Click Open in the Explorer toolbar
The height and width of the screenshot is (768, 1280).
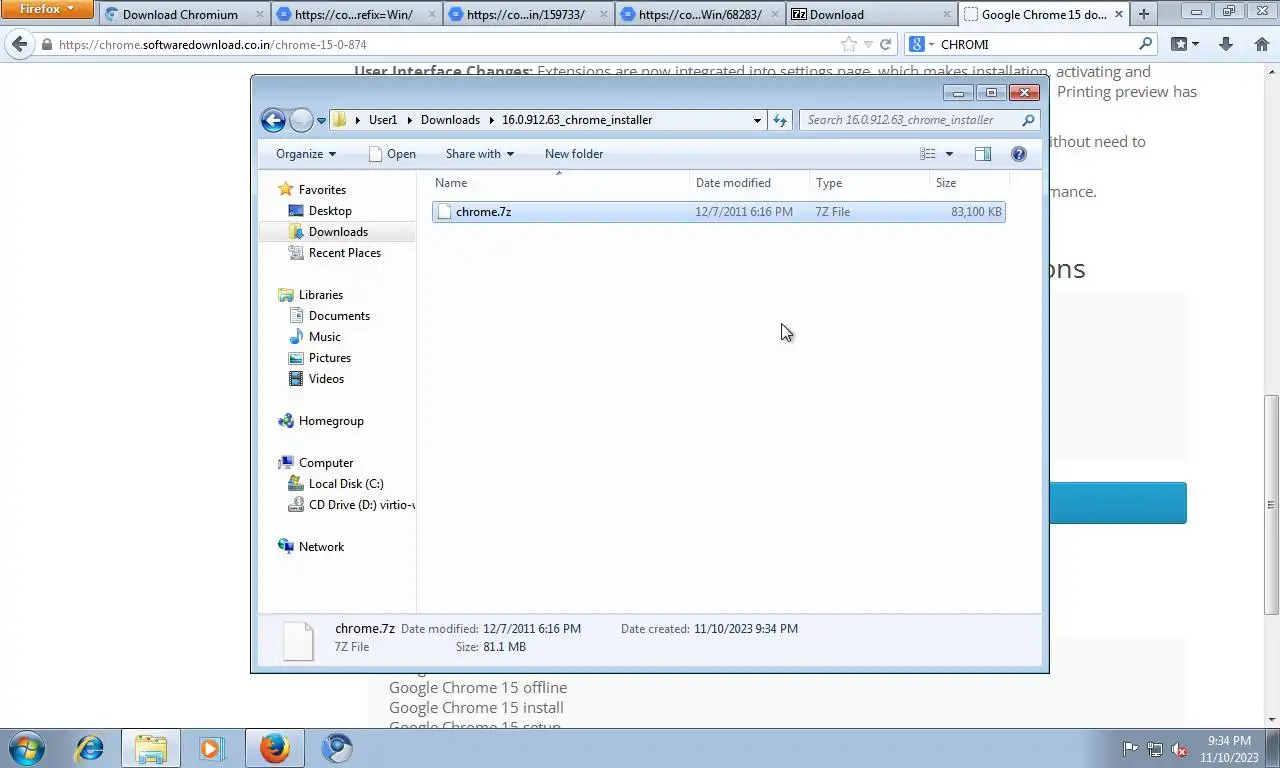[x=392, y=154]
